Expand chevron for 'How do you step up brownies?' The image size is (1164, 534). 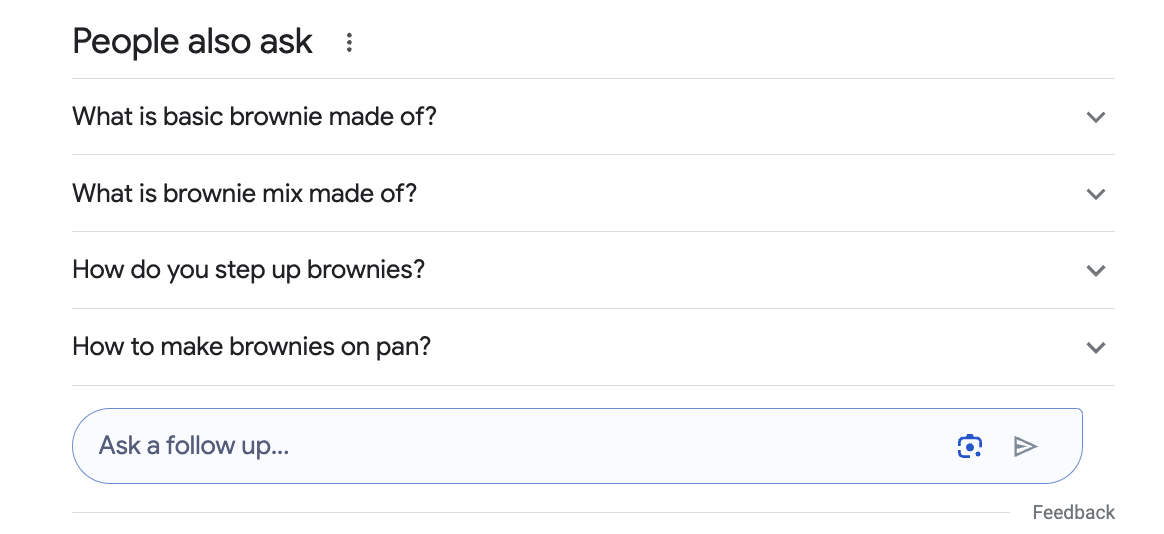point(1096,270)
